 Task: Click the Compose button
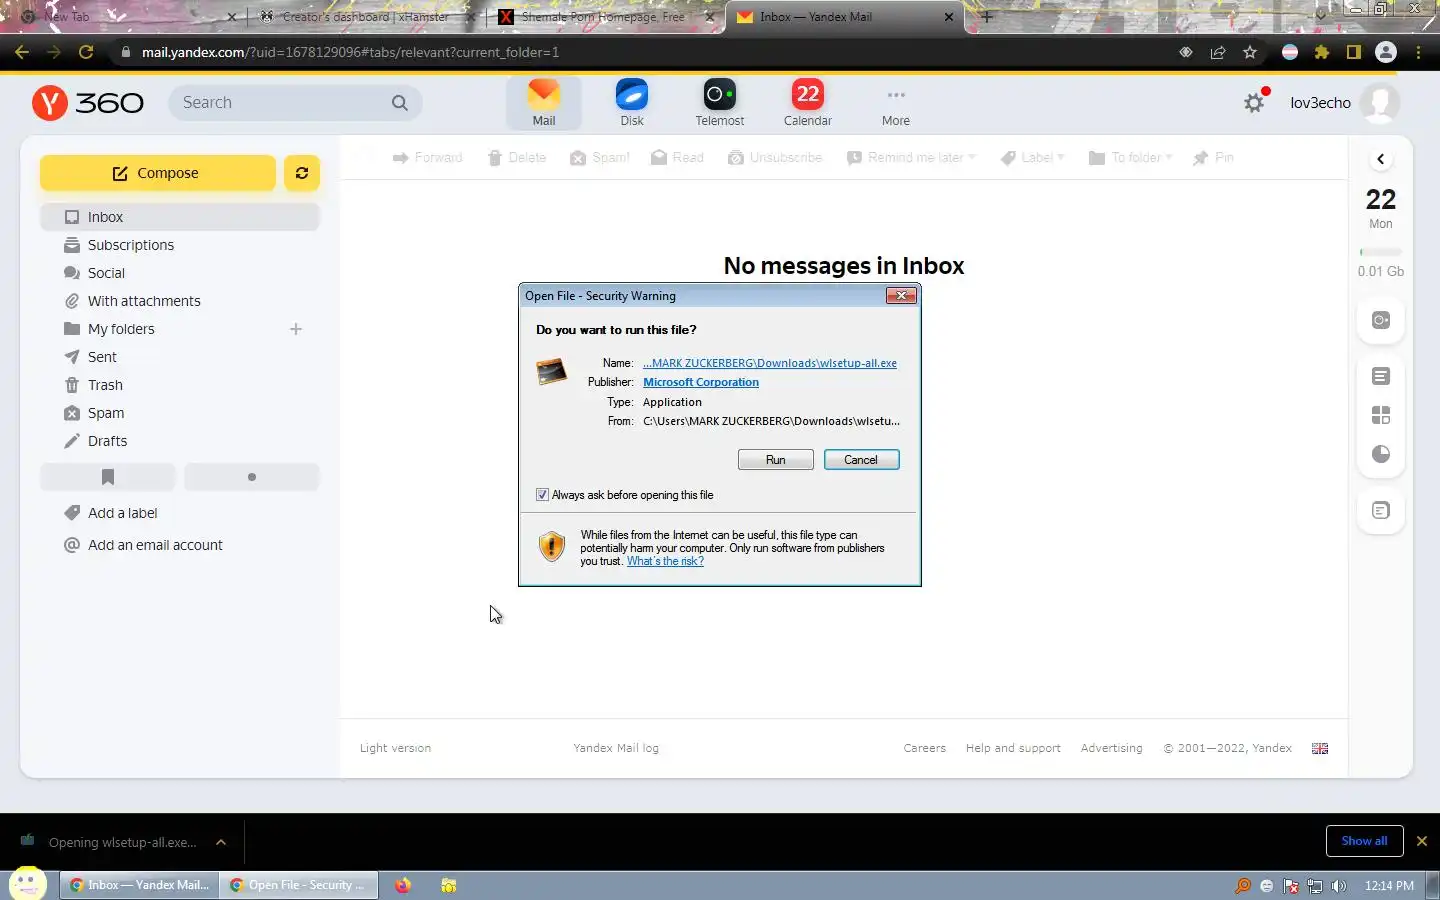(157, 173)
